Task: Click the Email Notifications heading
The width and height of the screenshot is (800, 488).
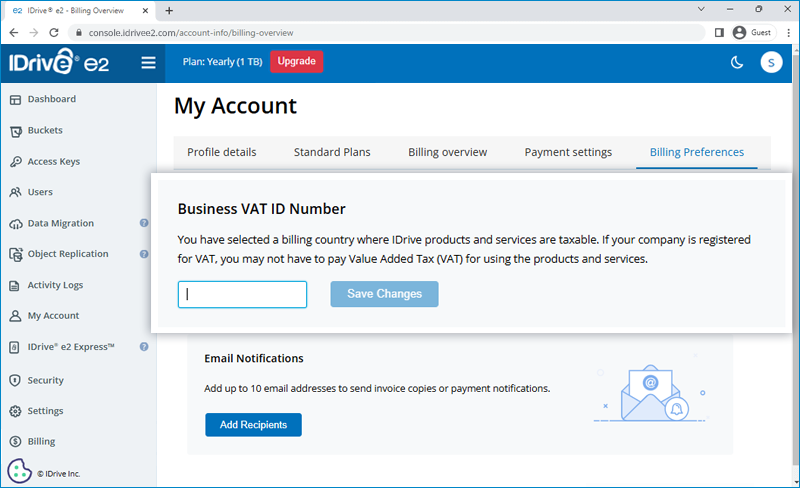Action: click(x=254, y=358)
